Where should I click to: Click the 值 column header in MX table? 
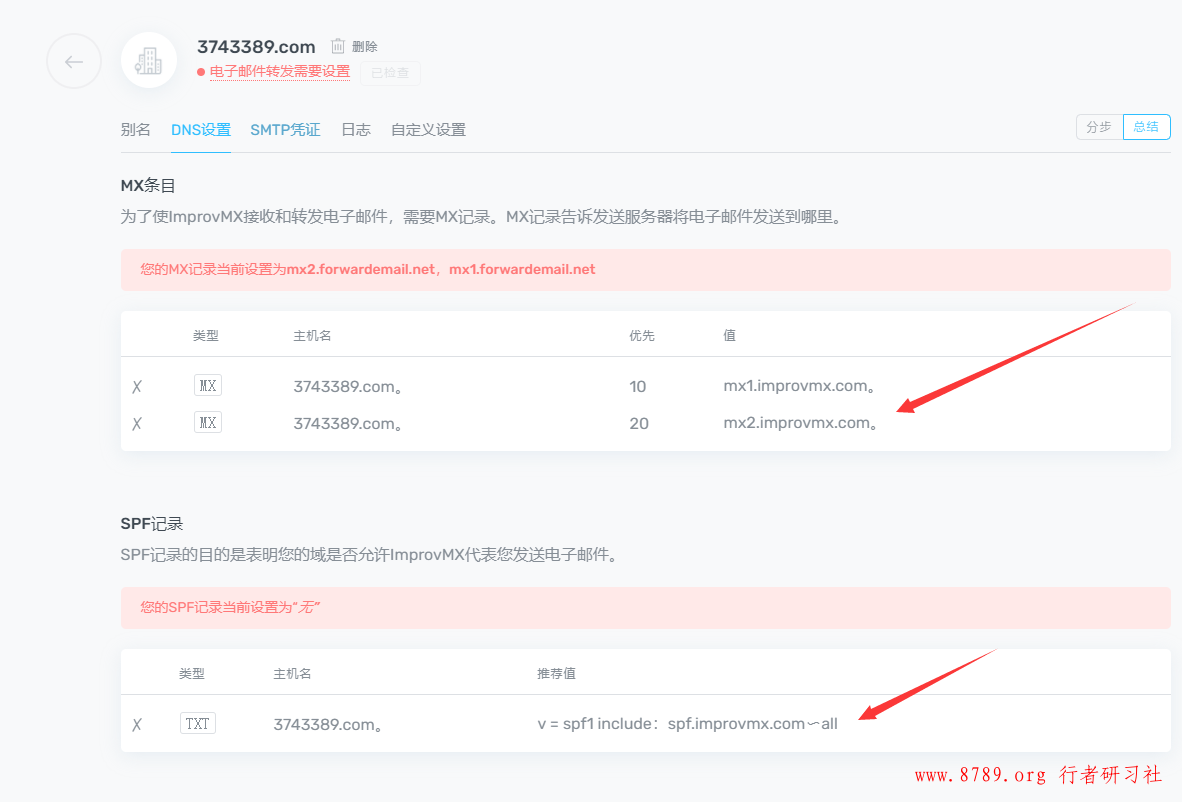729,335
